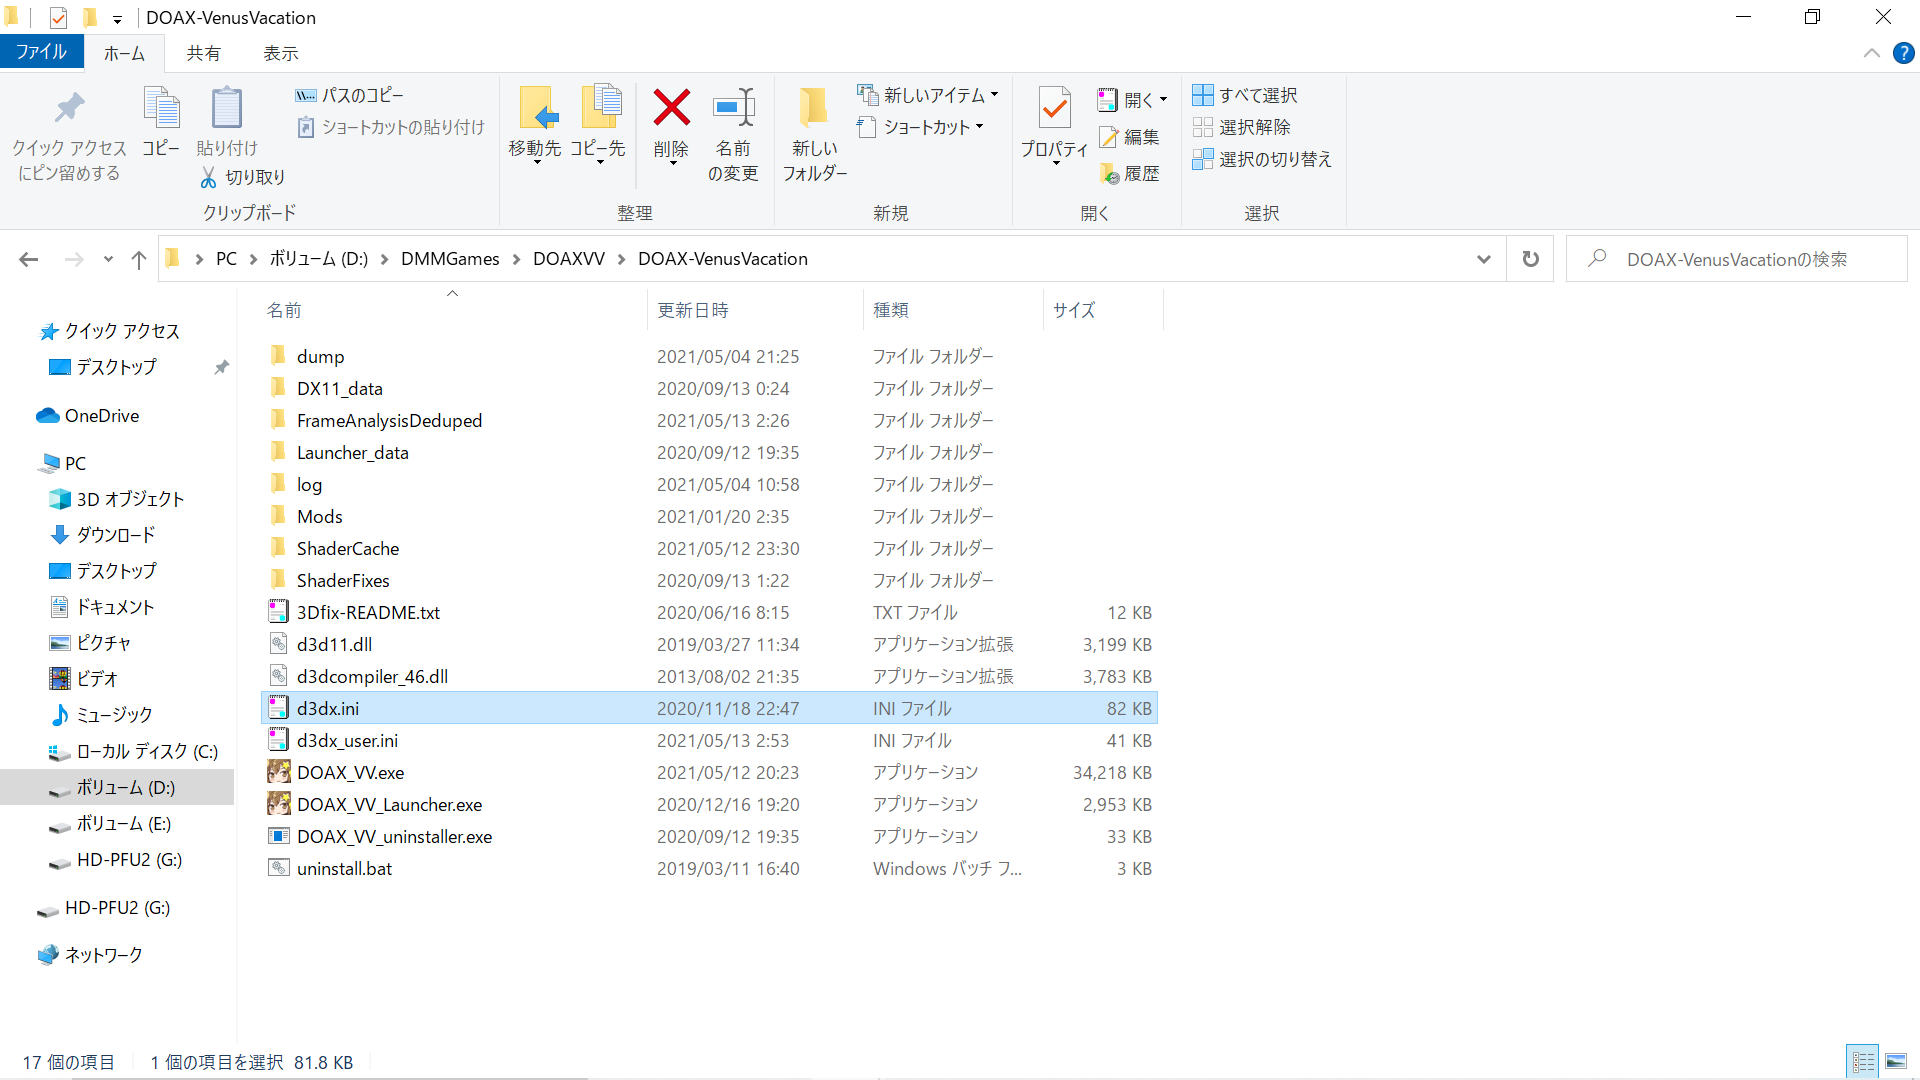Screen dimensions: 1920x1080
Task: Expand ショートカット dropdown in ribbon
Action: [x=980, y=127]
